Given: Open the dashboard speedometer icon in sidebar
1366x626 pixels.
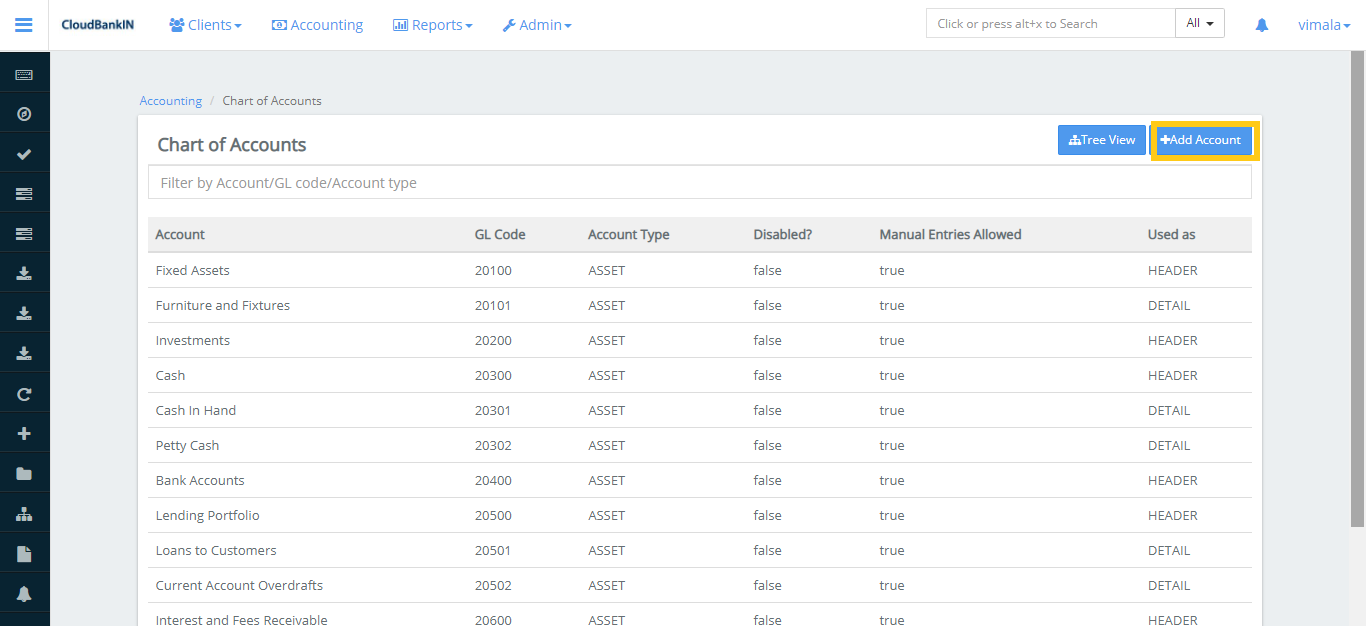Looking at the screenshot, I should 24,113.
